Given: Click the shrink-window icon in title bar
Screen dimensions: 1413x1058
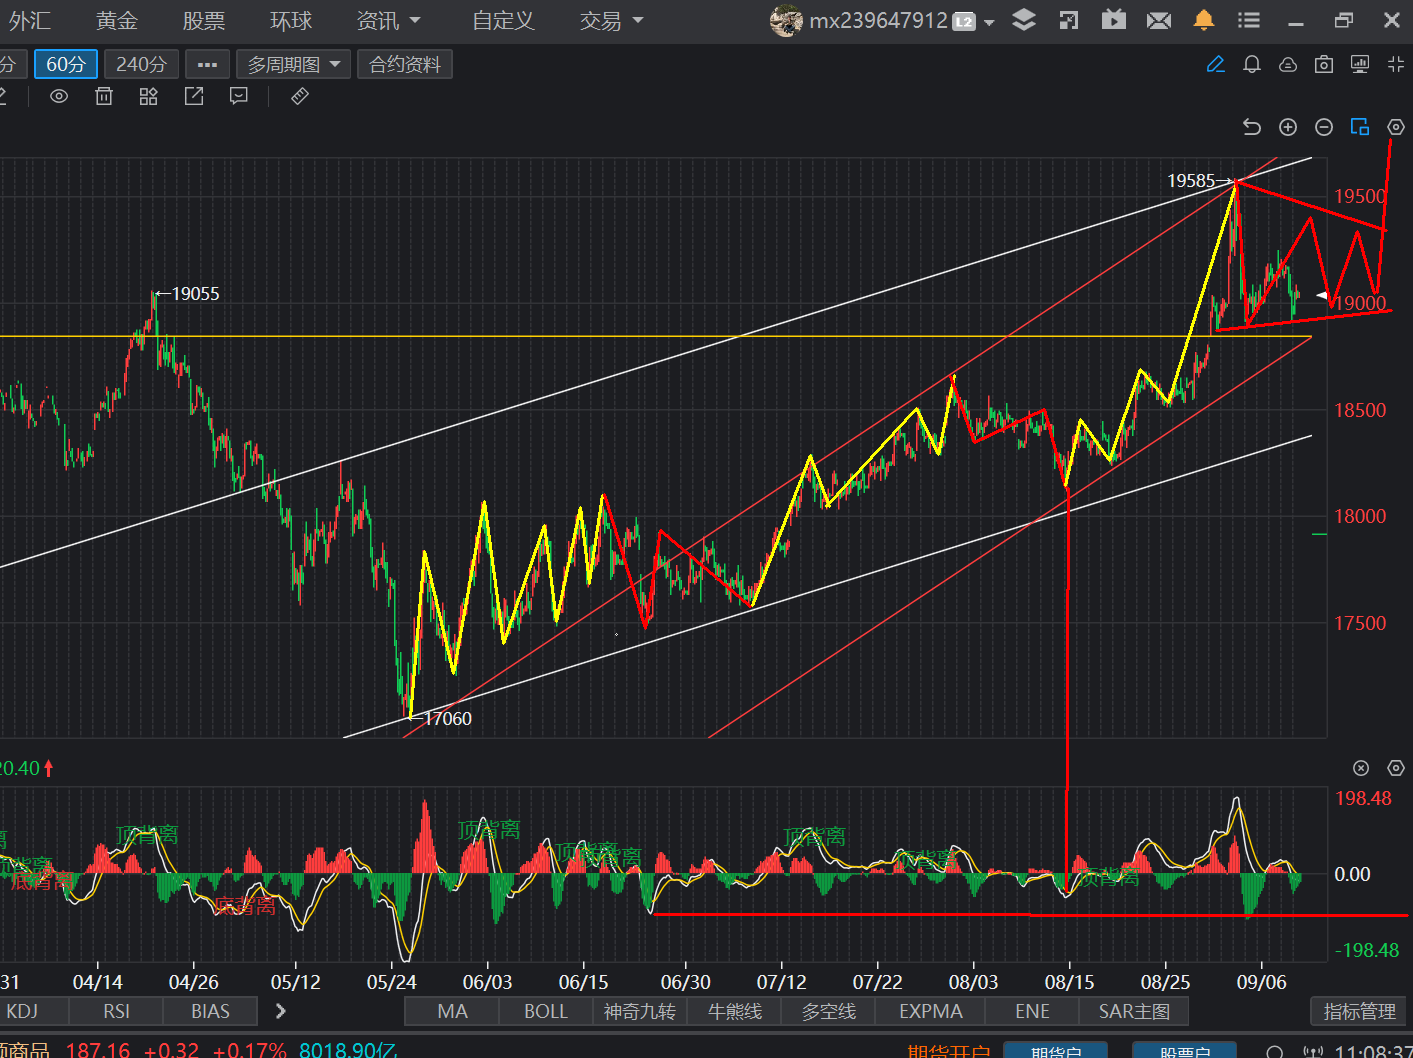Looking at the screenshot, I should [1069, 20].
